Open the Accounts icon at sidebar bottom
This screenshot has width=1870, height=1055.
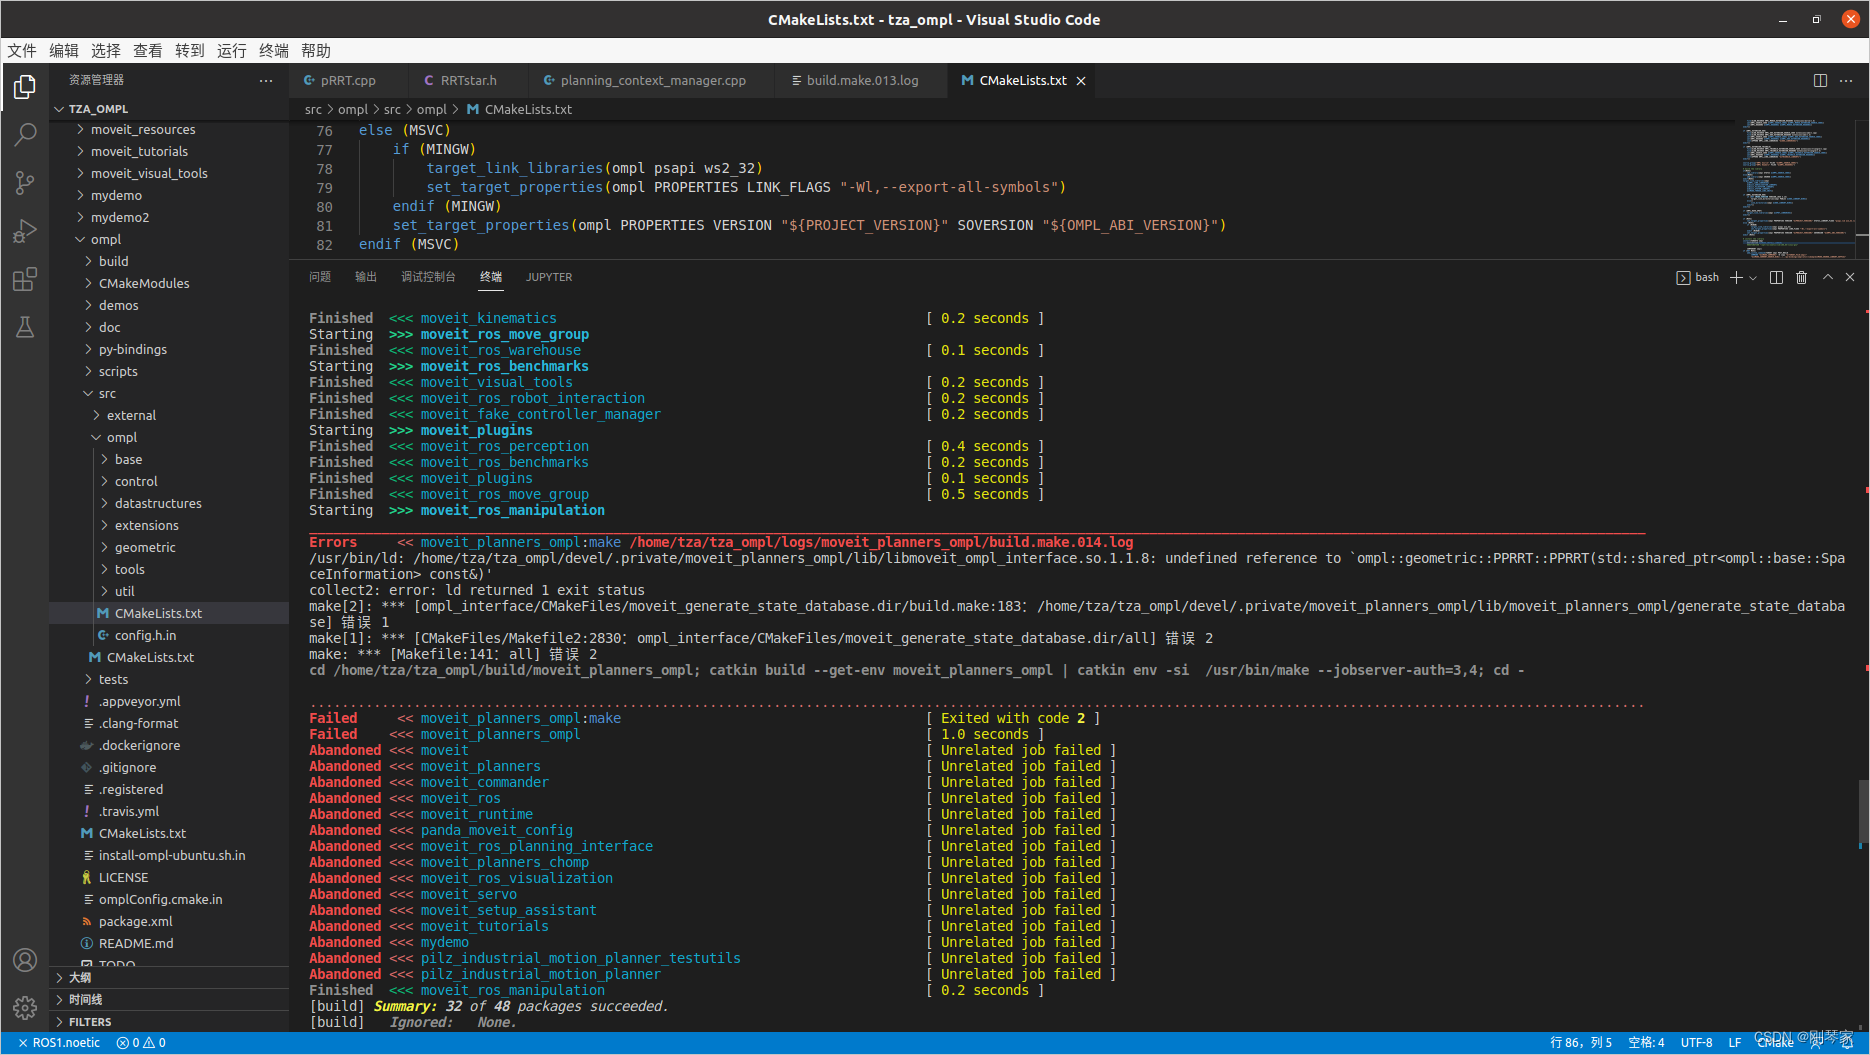[x=25, y=960]
